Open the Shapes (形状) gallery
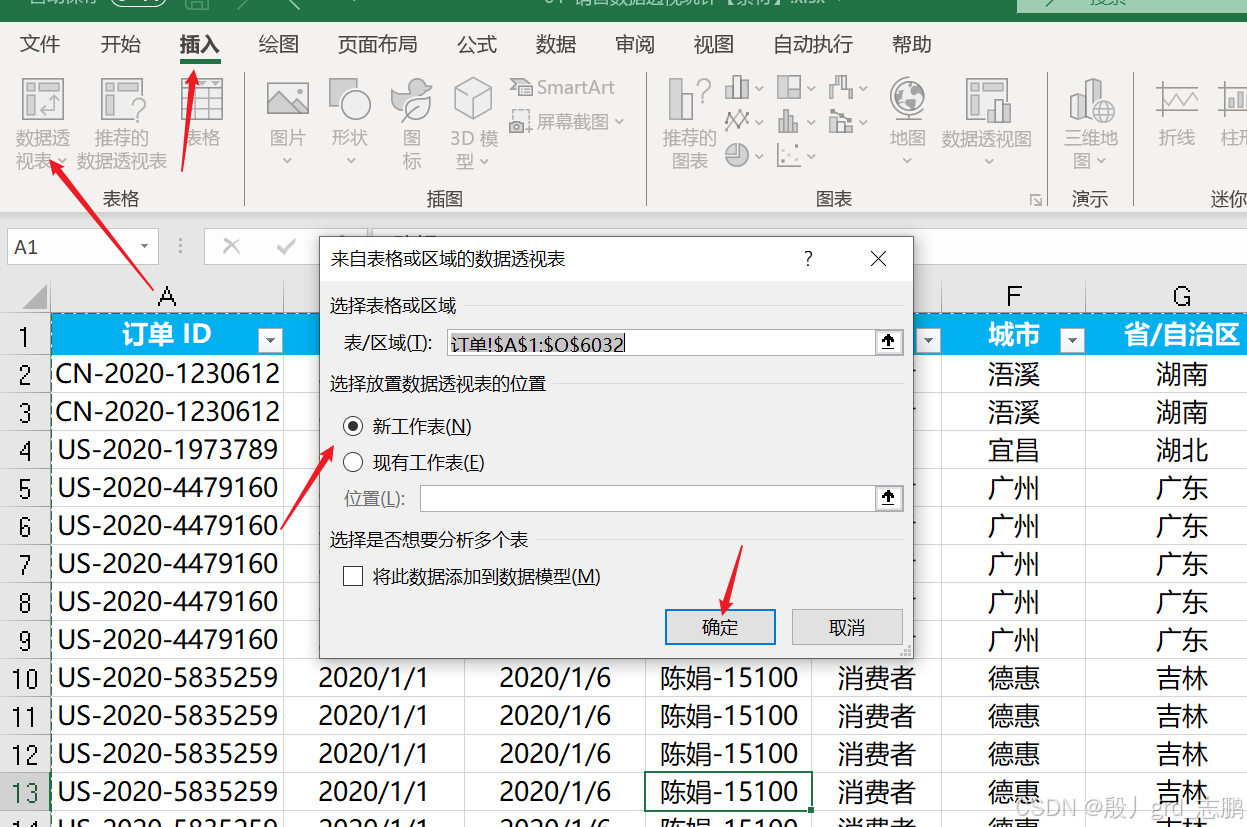This screenshot has height=827, width=1247. click(x=350, y=122)
